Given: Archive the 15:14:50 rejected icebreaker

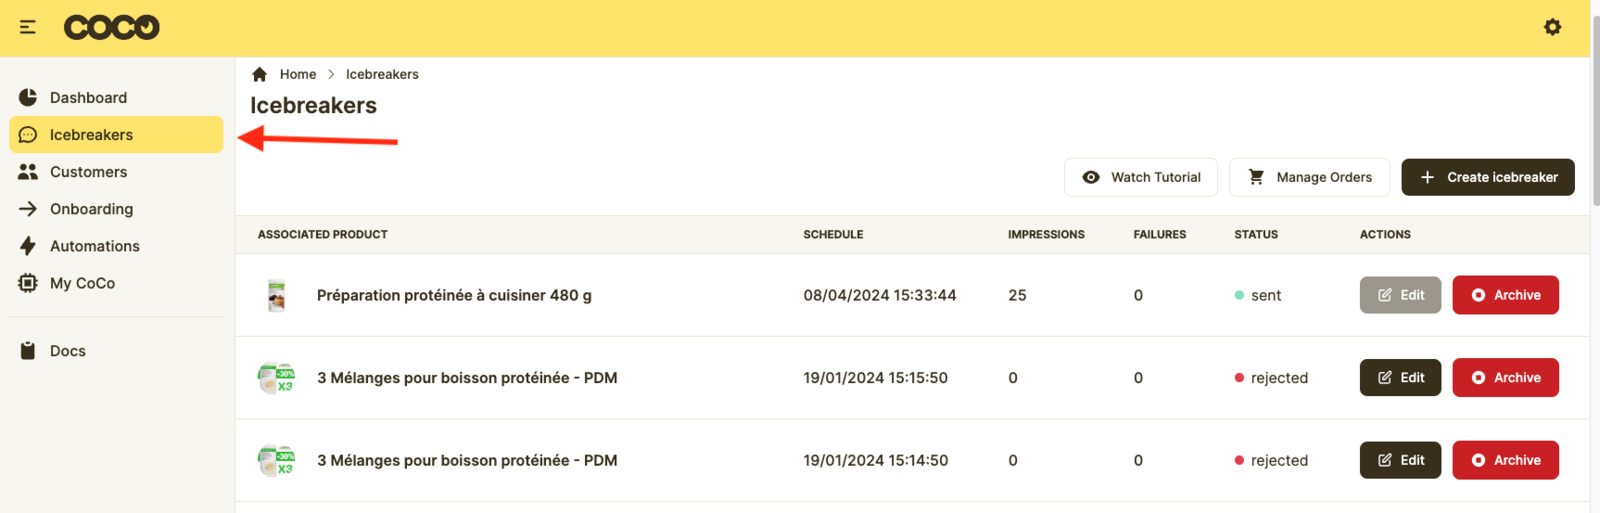Looking at the screenshot, I should coord(1505,460).
